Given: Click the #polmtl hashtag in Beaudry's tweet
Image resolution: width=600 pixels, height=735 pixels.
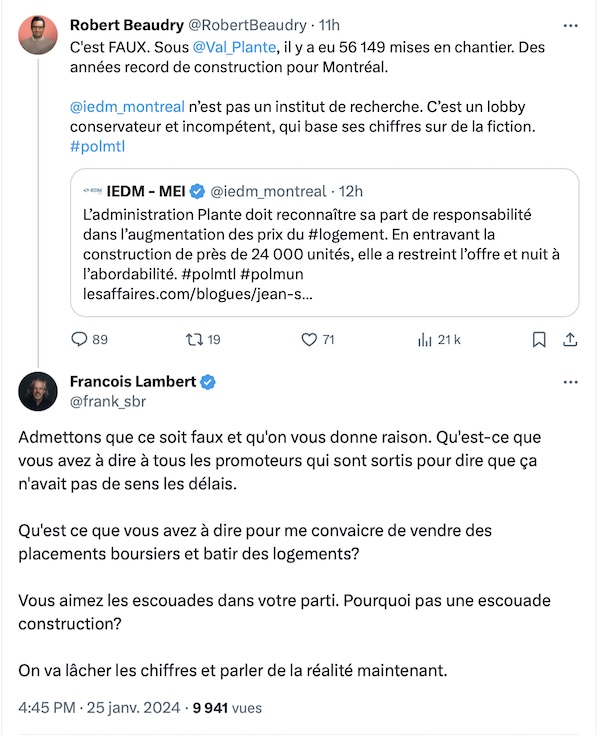Looking at the screenshot, I should pos(98,146).
